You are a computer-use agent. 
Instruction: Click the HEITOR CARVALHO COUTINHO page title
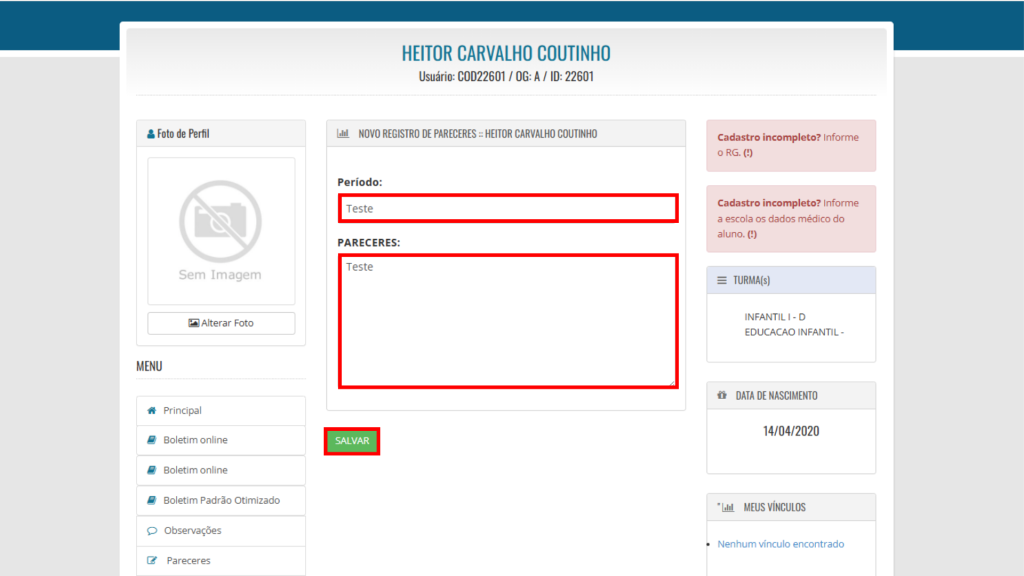(x=505, y=54)
